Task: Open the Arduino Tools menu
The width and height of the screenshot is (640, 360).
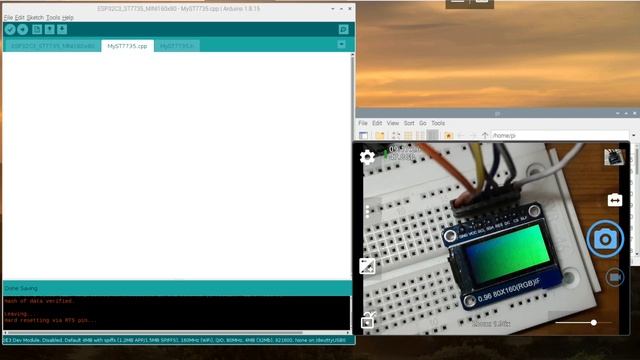Action: [53, 18]
